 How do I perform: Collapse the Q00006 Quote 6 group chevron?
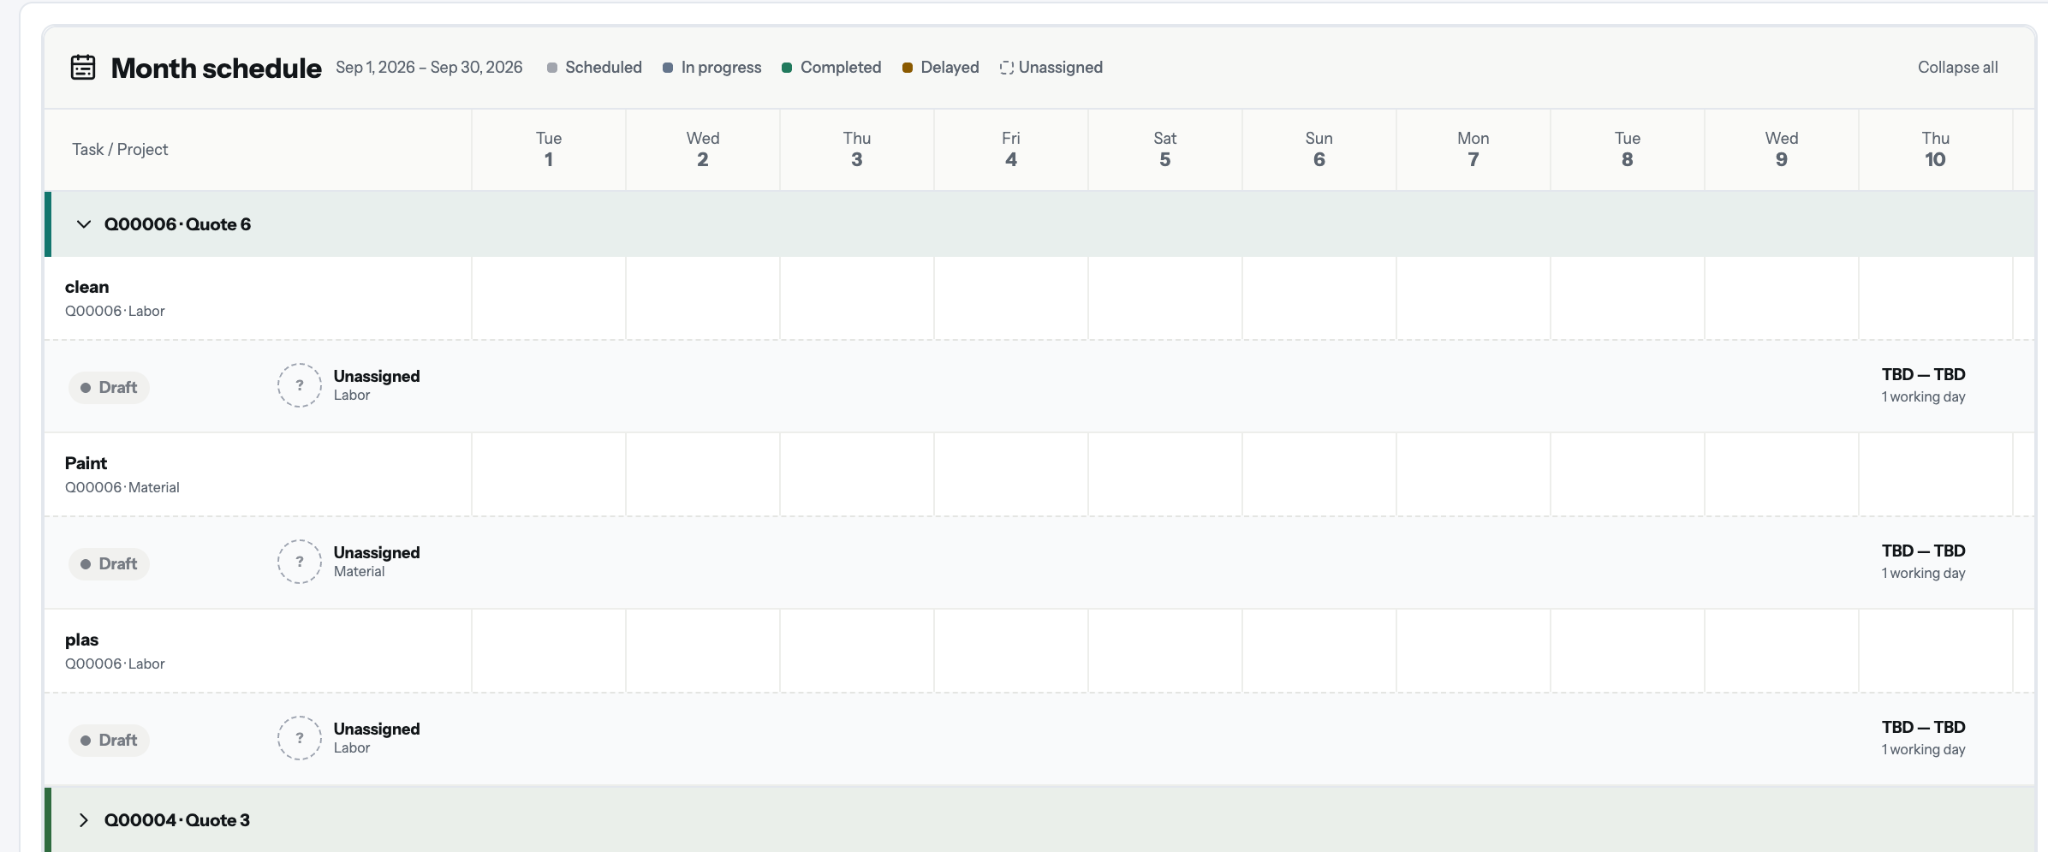[x=84, y=224]
